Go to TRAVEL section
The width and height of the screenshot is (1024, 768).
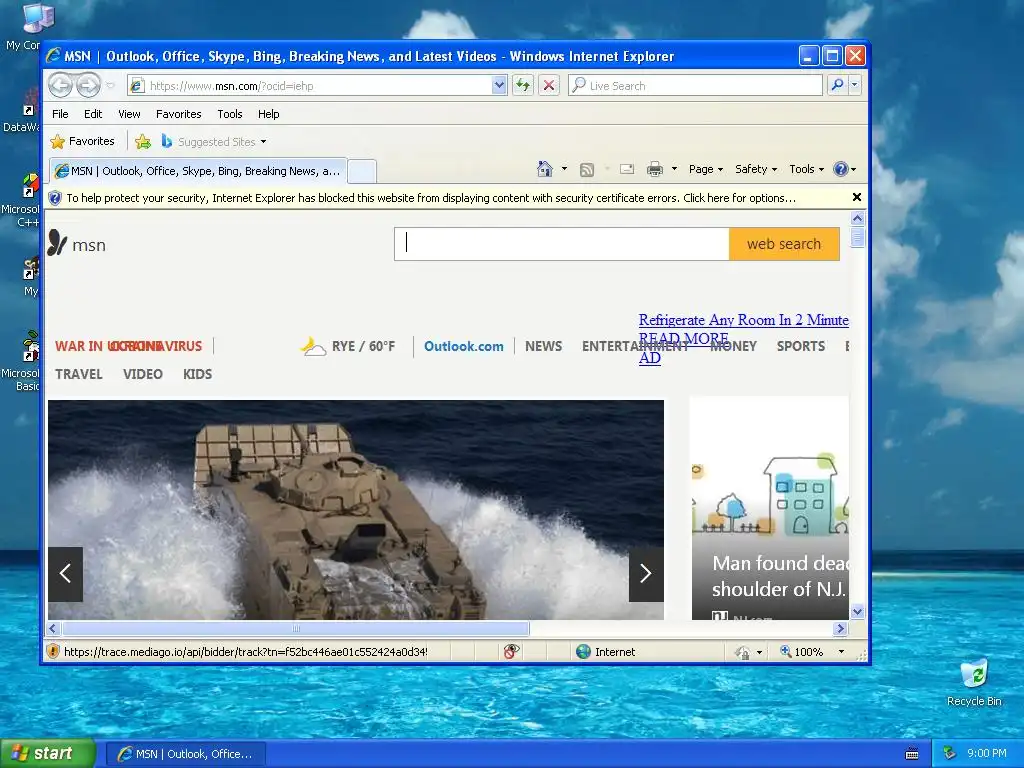pyautogui.click(x=78, y=374)
